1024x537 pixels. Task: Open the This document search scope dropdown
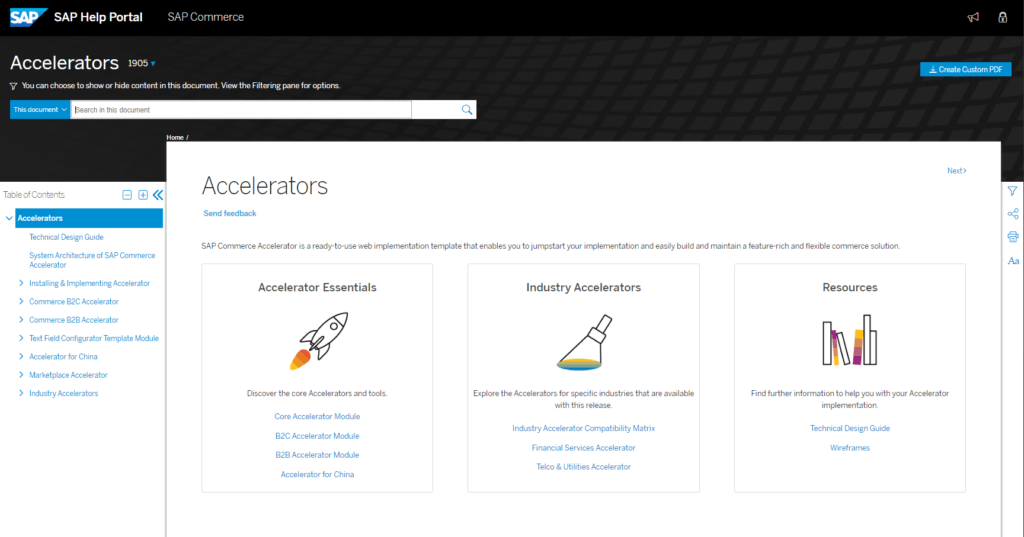[x=40, y=110]
